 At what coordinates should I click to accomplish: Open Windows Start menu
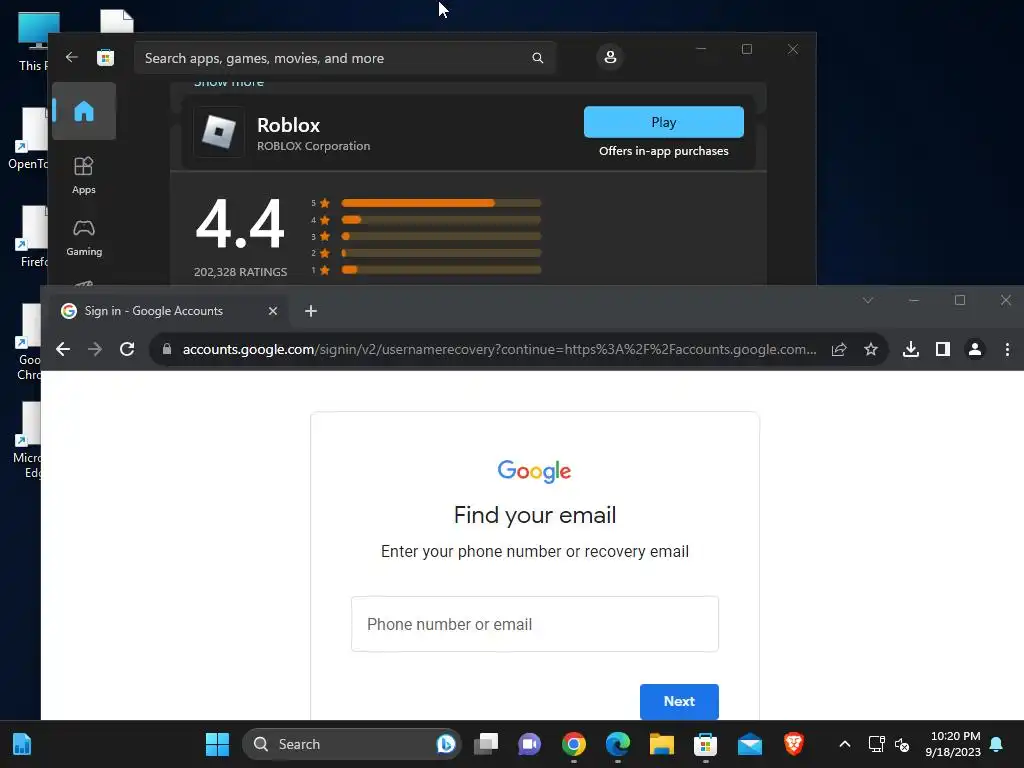pyautogui.click(x=217, y=744)
